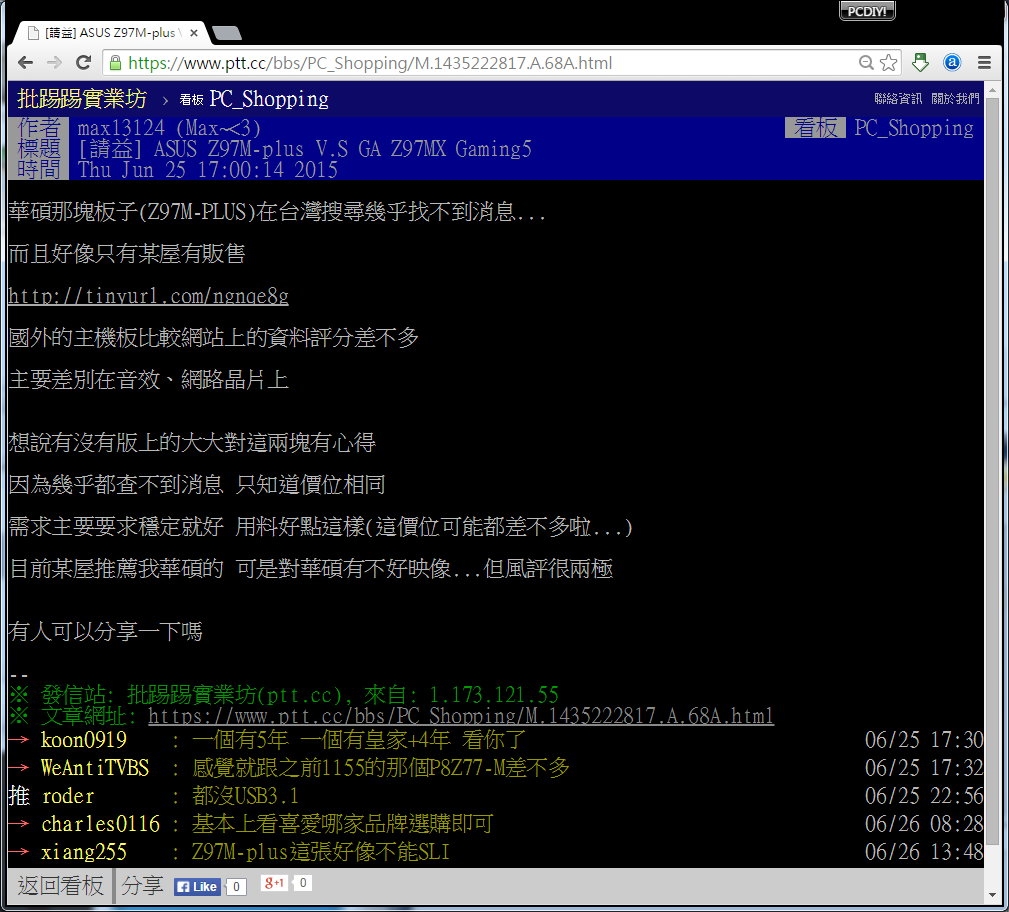Click the zoom magnifier in address bar
The height and width of the screenshot is (912, 1009).
point(866,62)
